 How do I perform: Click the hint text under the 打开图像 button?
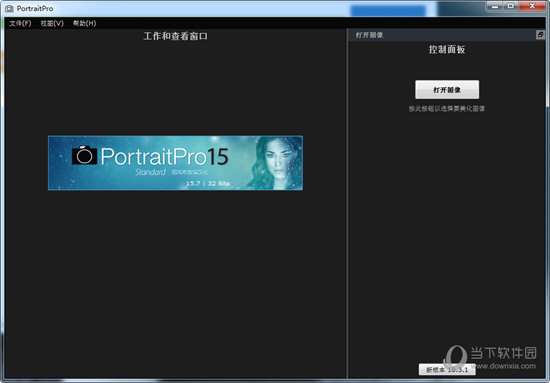pos(447,109)
